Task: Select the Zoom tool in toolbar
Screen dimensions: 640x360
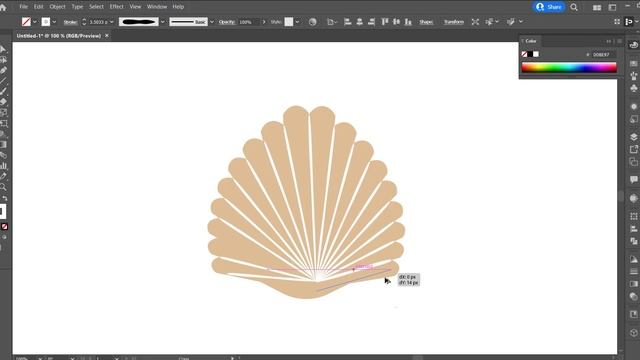Action: click(3, 187)
